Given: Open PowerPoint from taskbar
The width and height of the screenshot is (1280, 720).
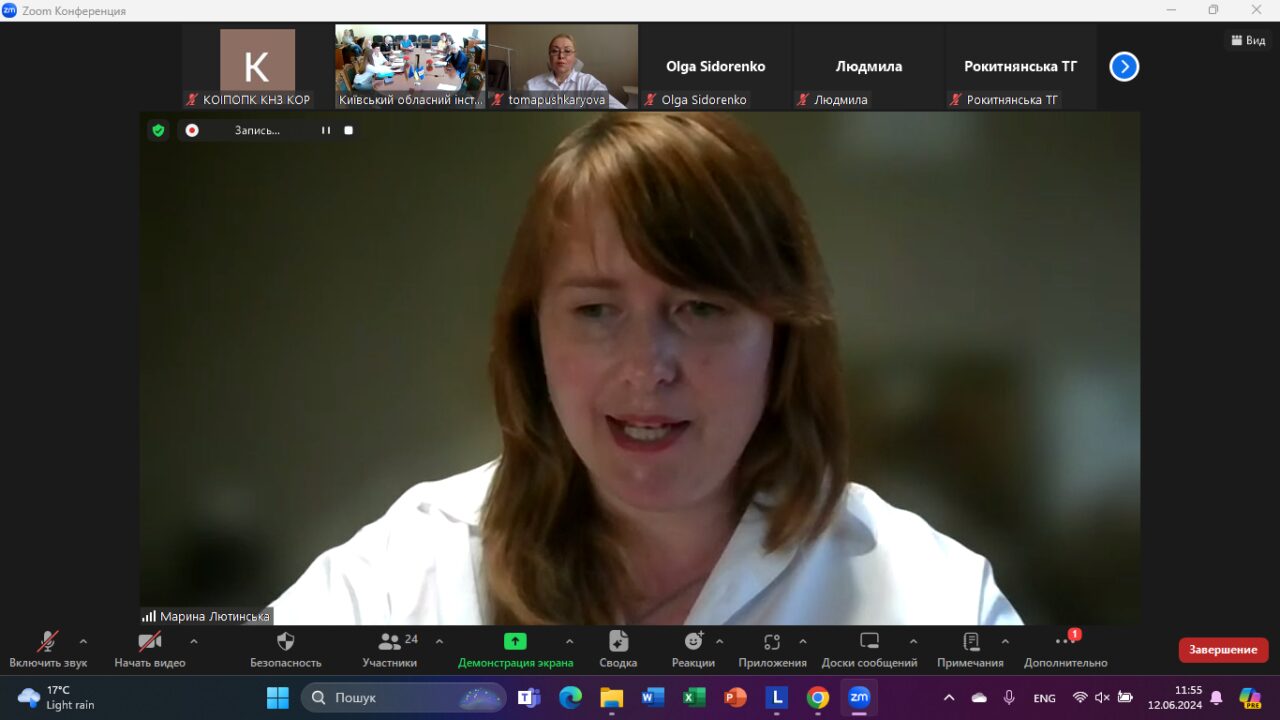Looking at the screenshot, I should (736, 697).
